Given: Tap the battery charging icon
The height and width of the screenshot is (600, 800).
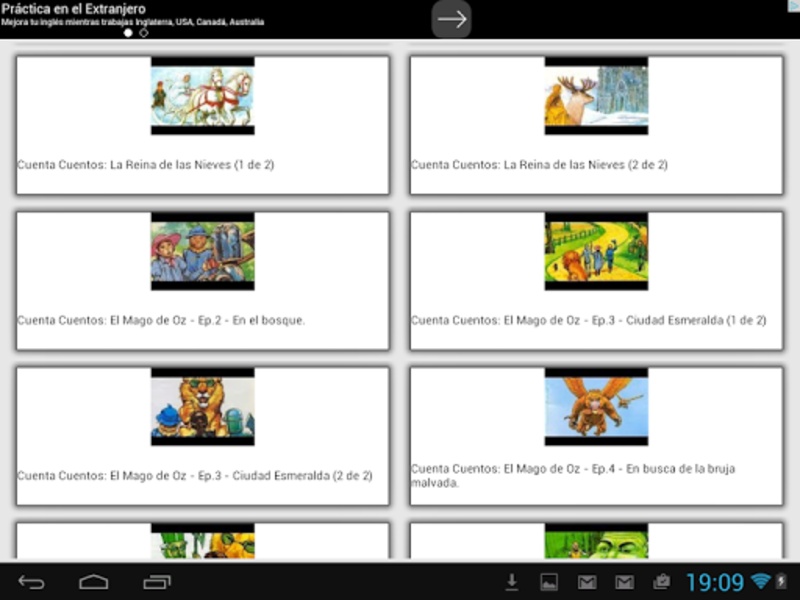Looking at the screenshot, I should 781,581.
